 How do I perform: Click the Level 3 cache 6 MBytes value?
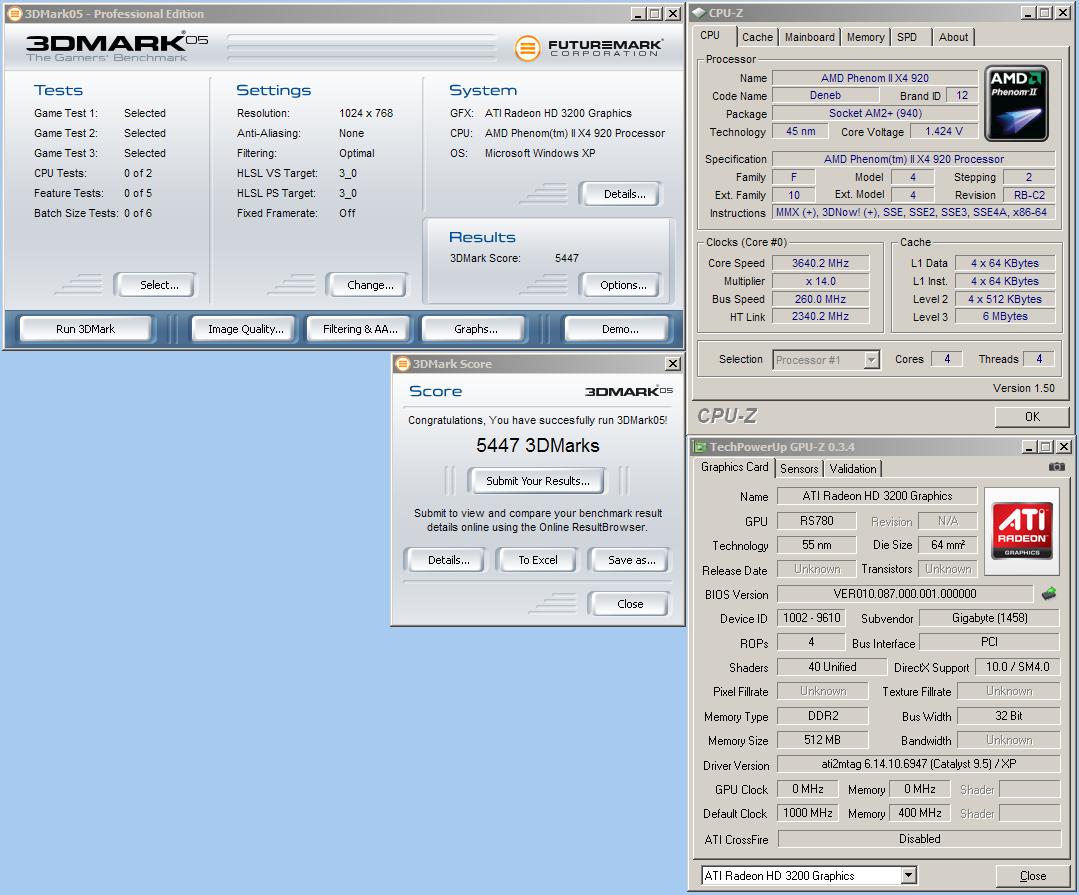1005,316
